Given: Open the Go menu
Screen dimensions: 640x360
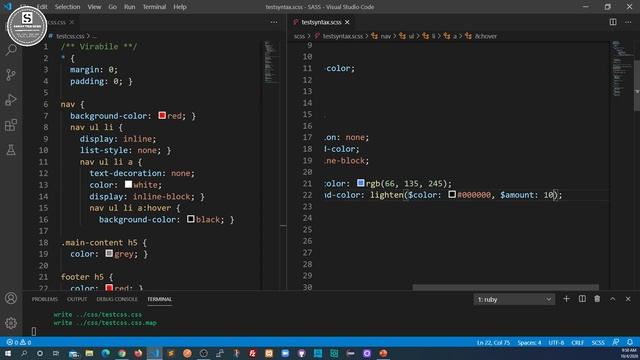Looking at the screenshot, I should click(x=112, y=7).
